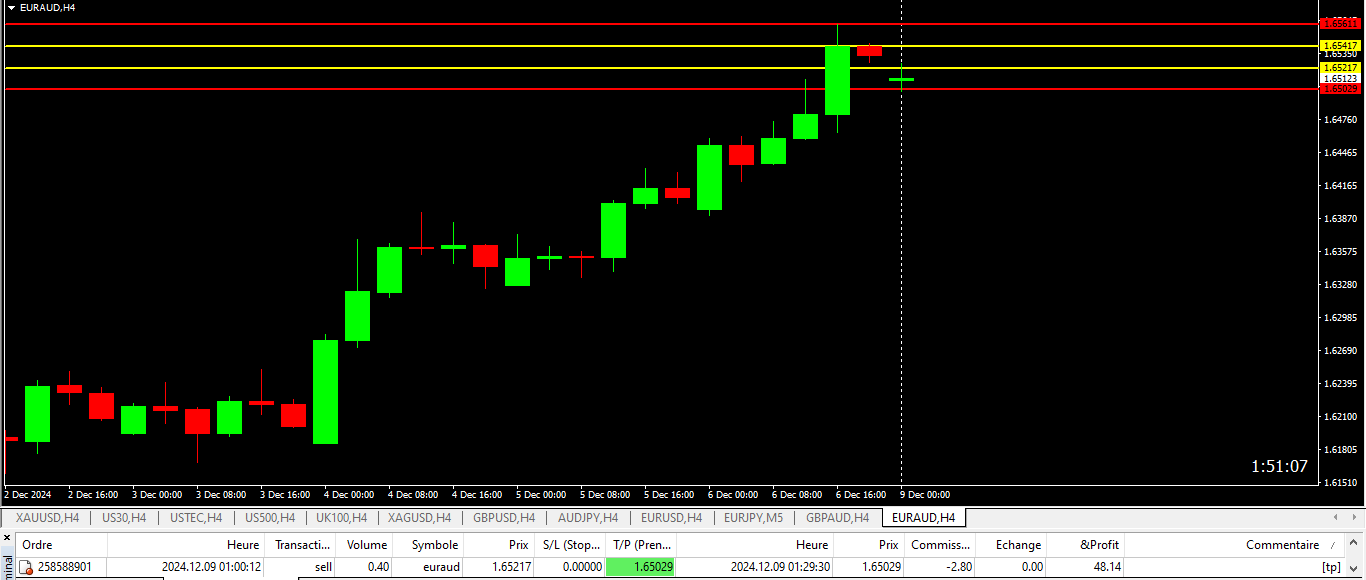Image resolution: width=1366 pixels, height=580 pixels.
Task: Click the S/L (Stop... column header
Action: (x=570, y=545)
